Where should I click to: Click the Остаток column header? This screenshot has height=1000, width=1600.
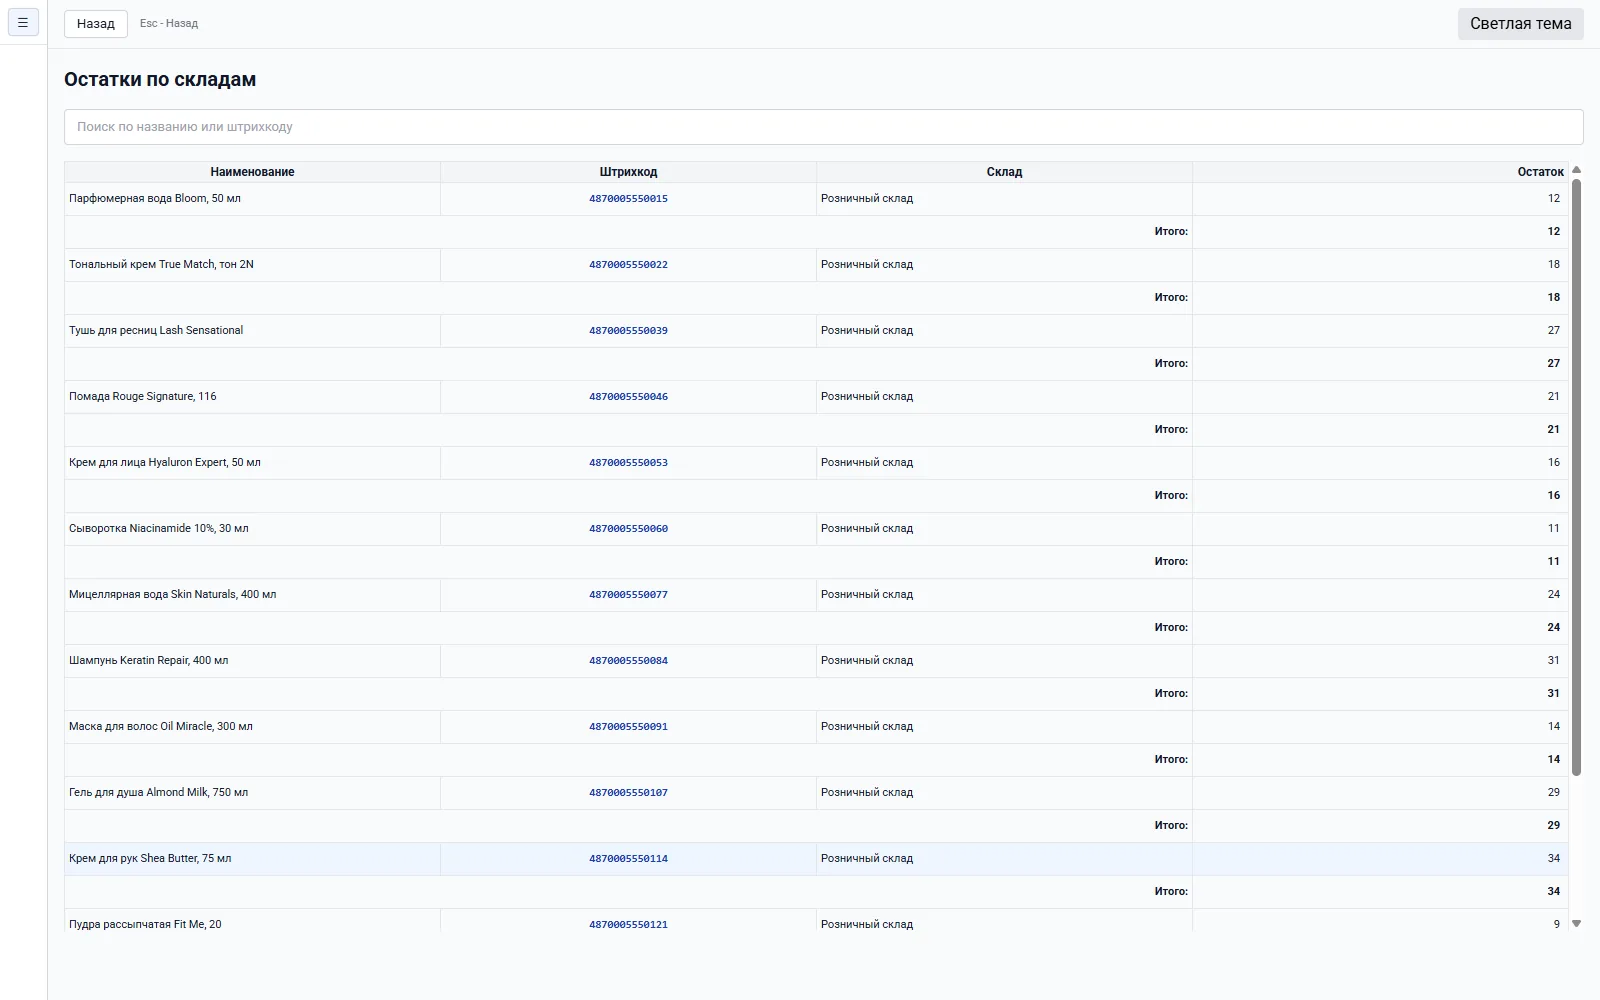click(1380, 172)
